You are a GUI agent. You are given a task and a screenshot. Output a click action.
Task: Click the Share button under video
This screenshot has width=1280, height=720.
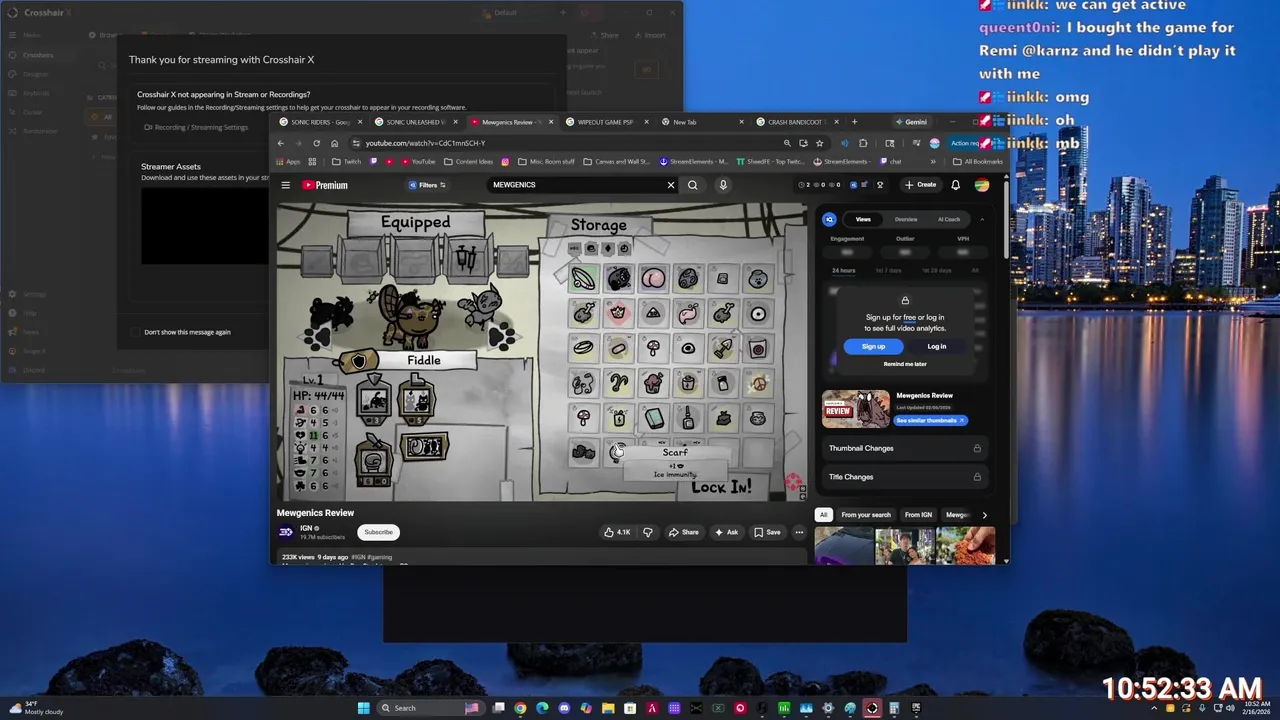684,532
